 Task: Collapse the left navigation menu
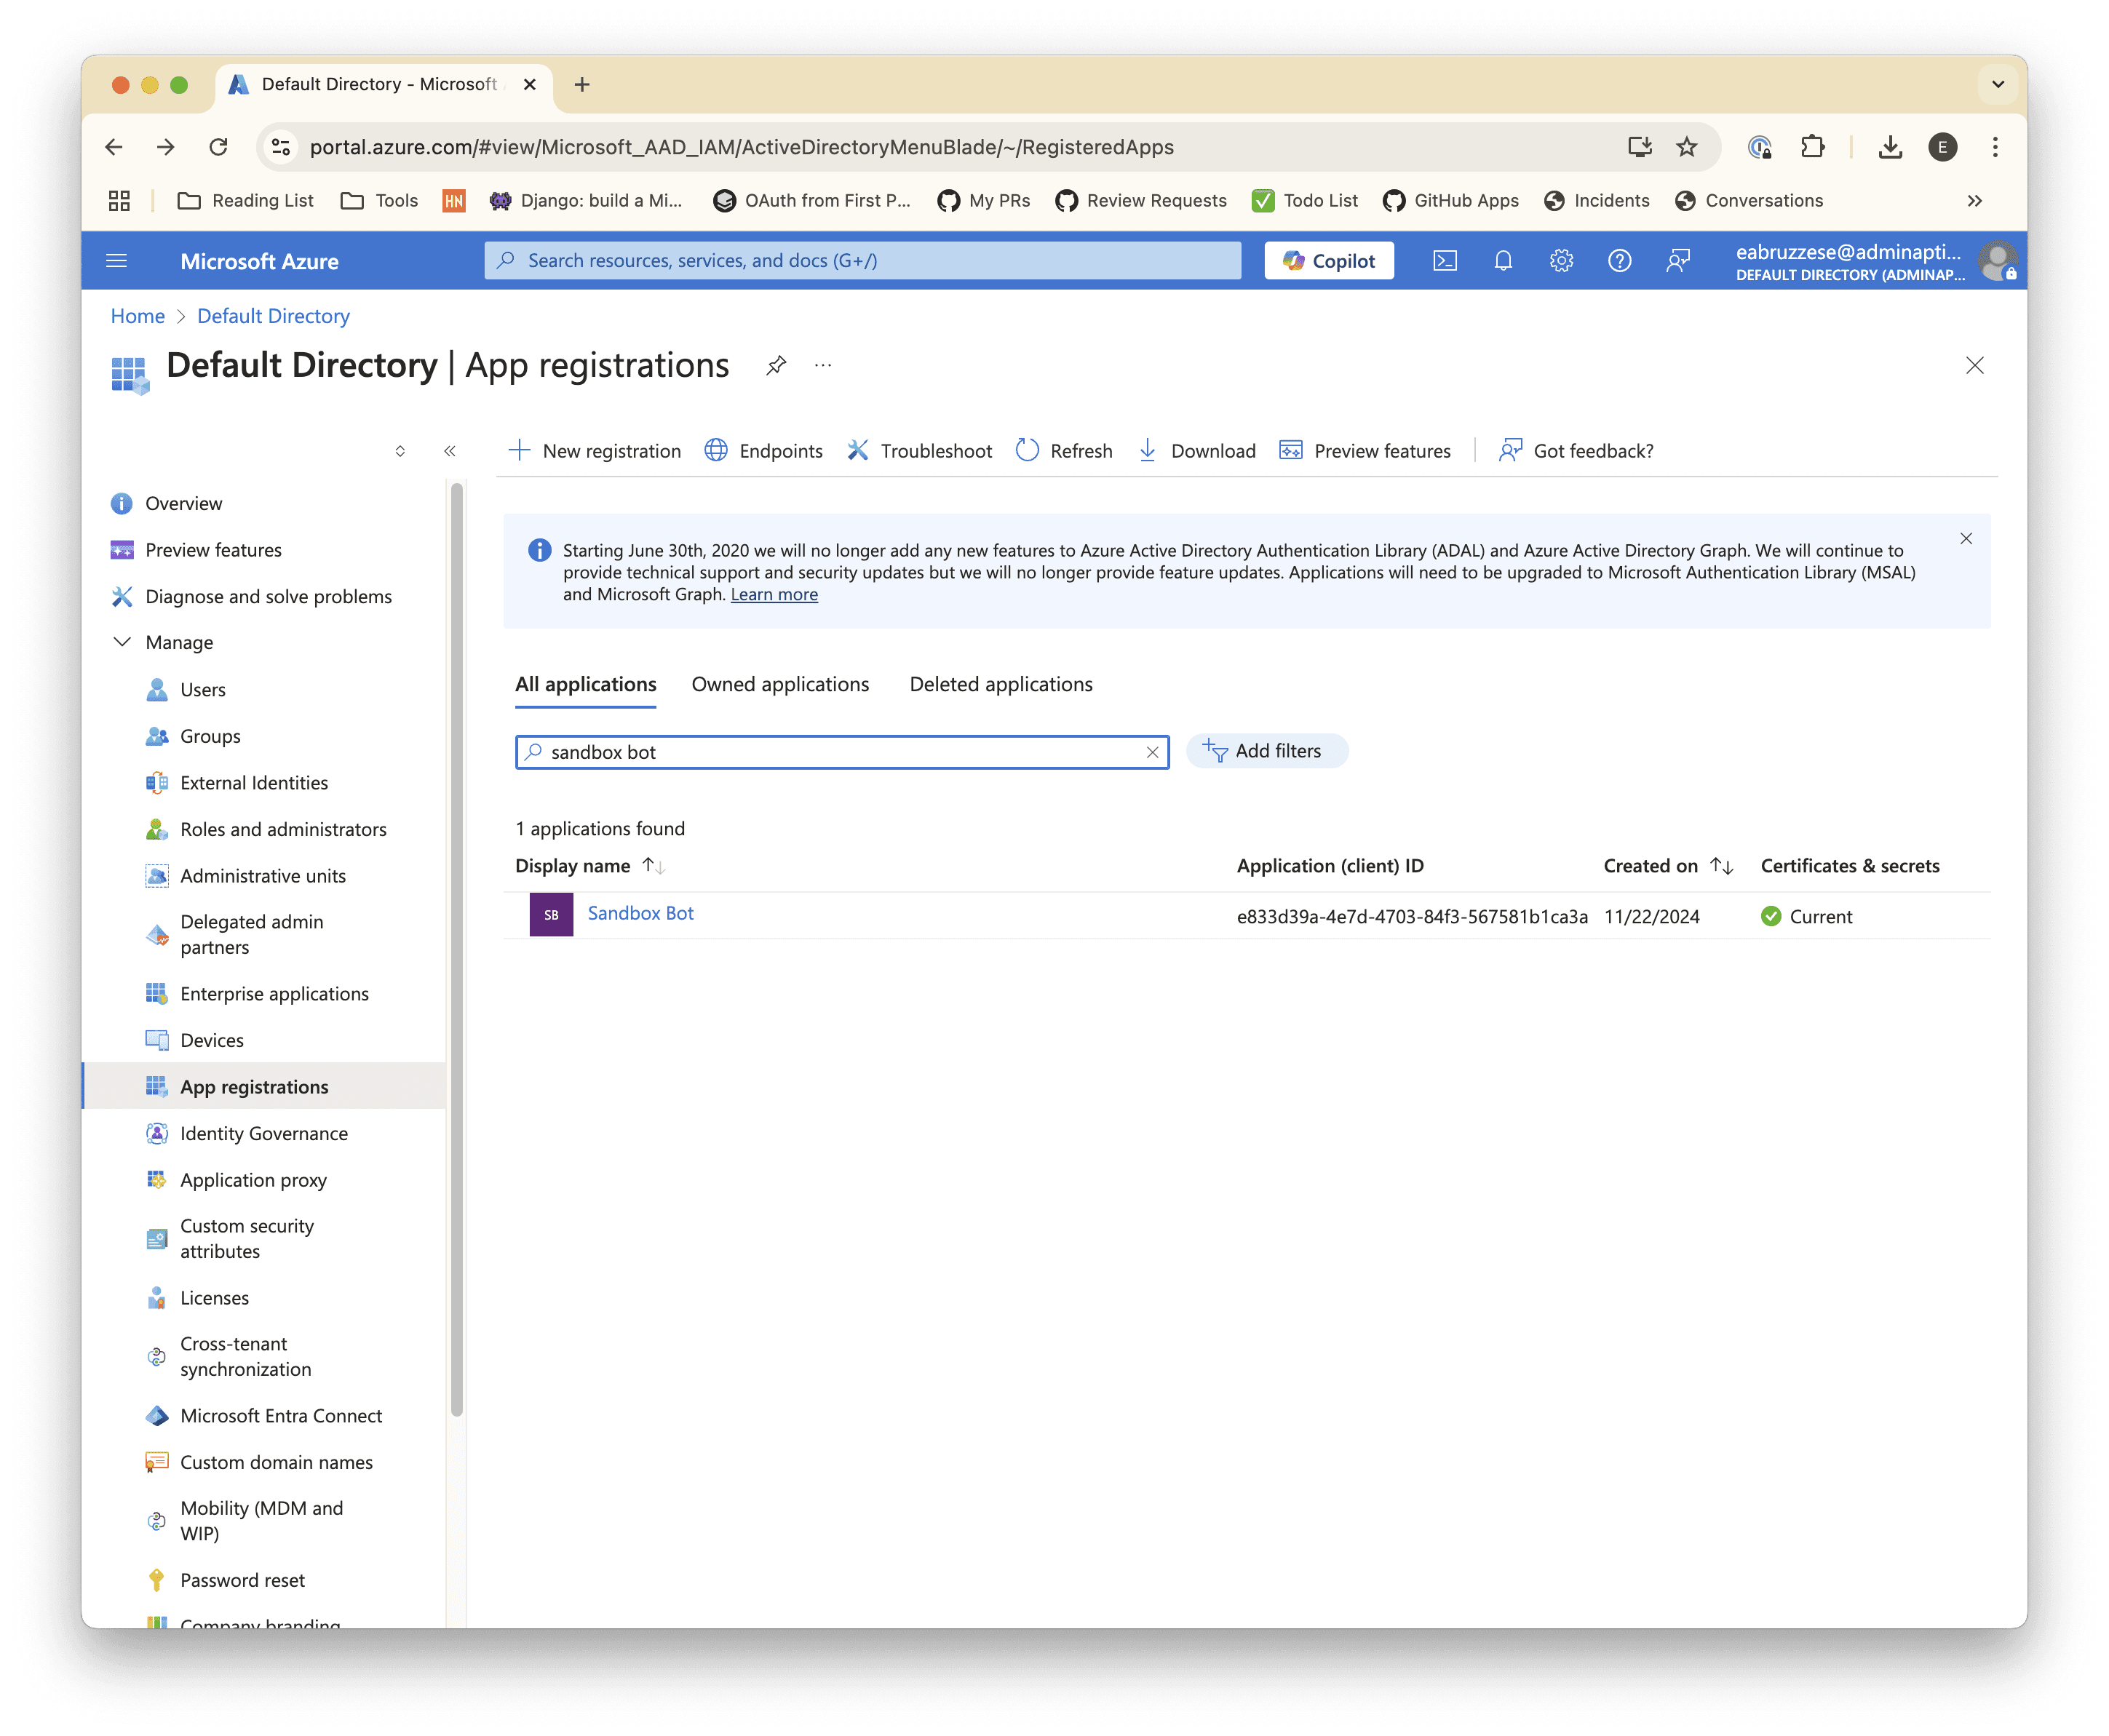click(449, 451)
